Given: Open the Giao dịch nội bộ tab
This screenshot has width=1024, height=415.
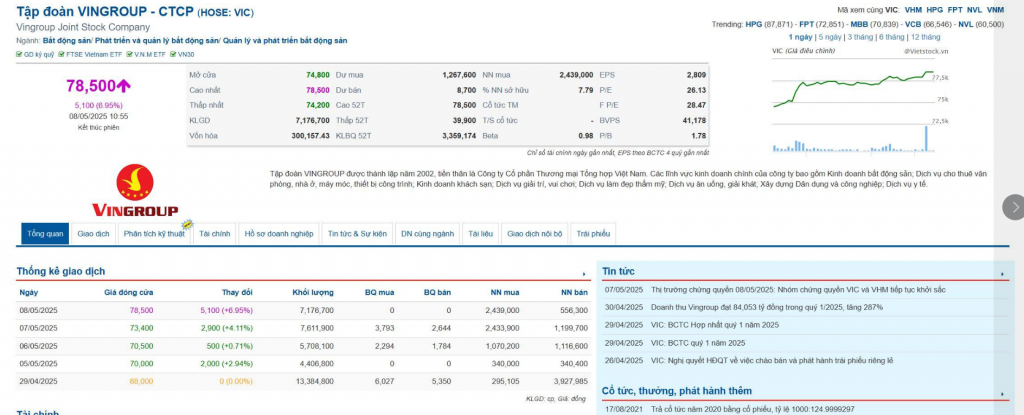Looking at the screenshot, I should [535, 233].
